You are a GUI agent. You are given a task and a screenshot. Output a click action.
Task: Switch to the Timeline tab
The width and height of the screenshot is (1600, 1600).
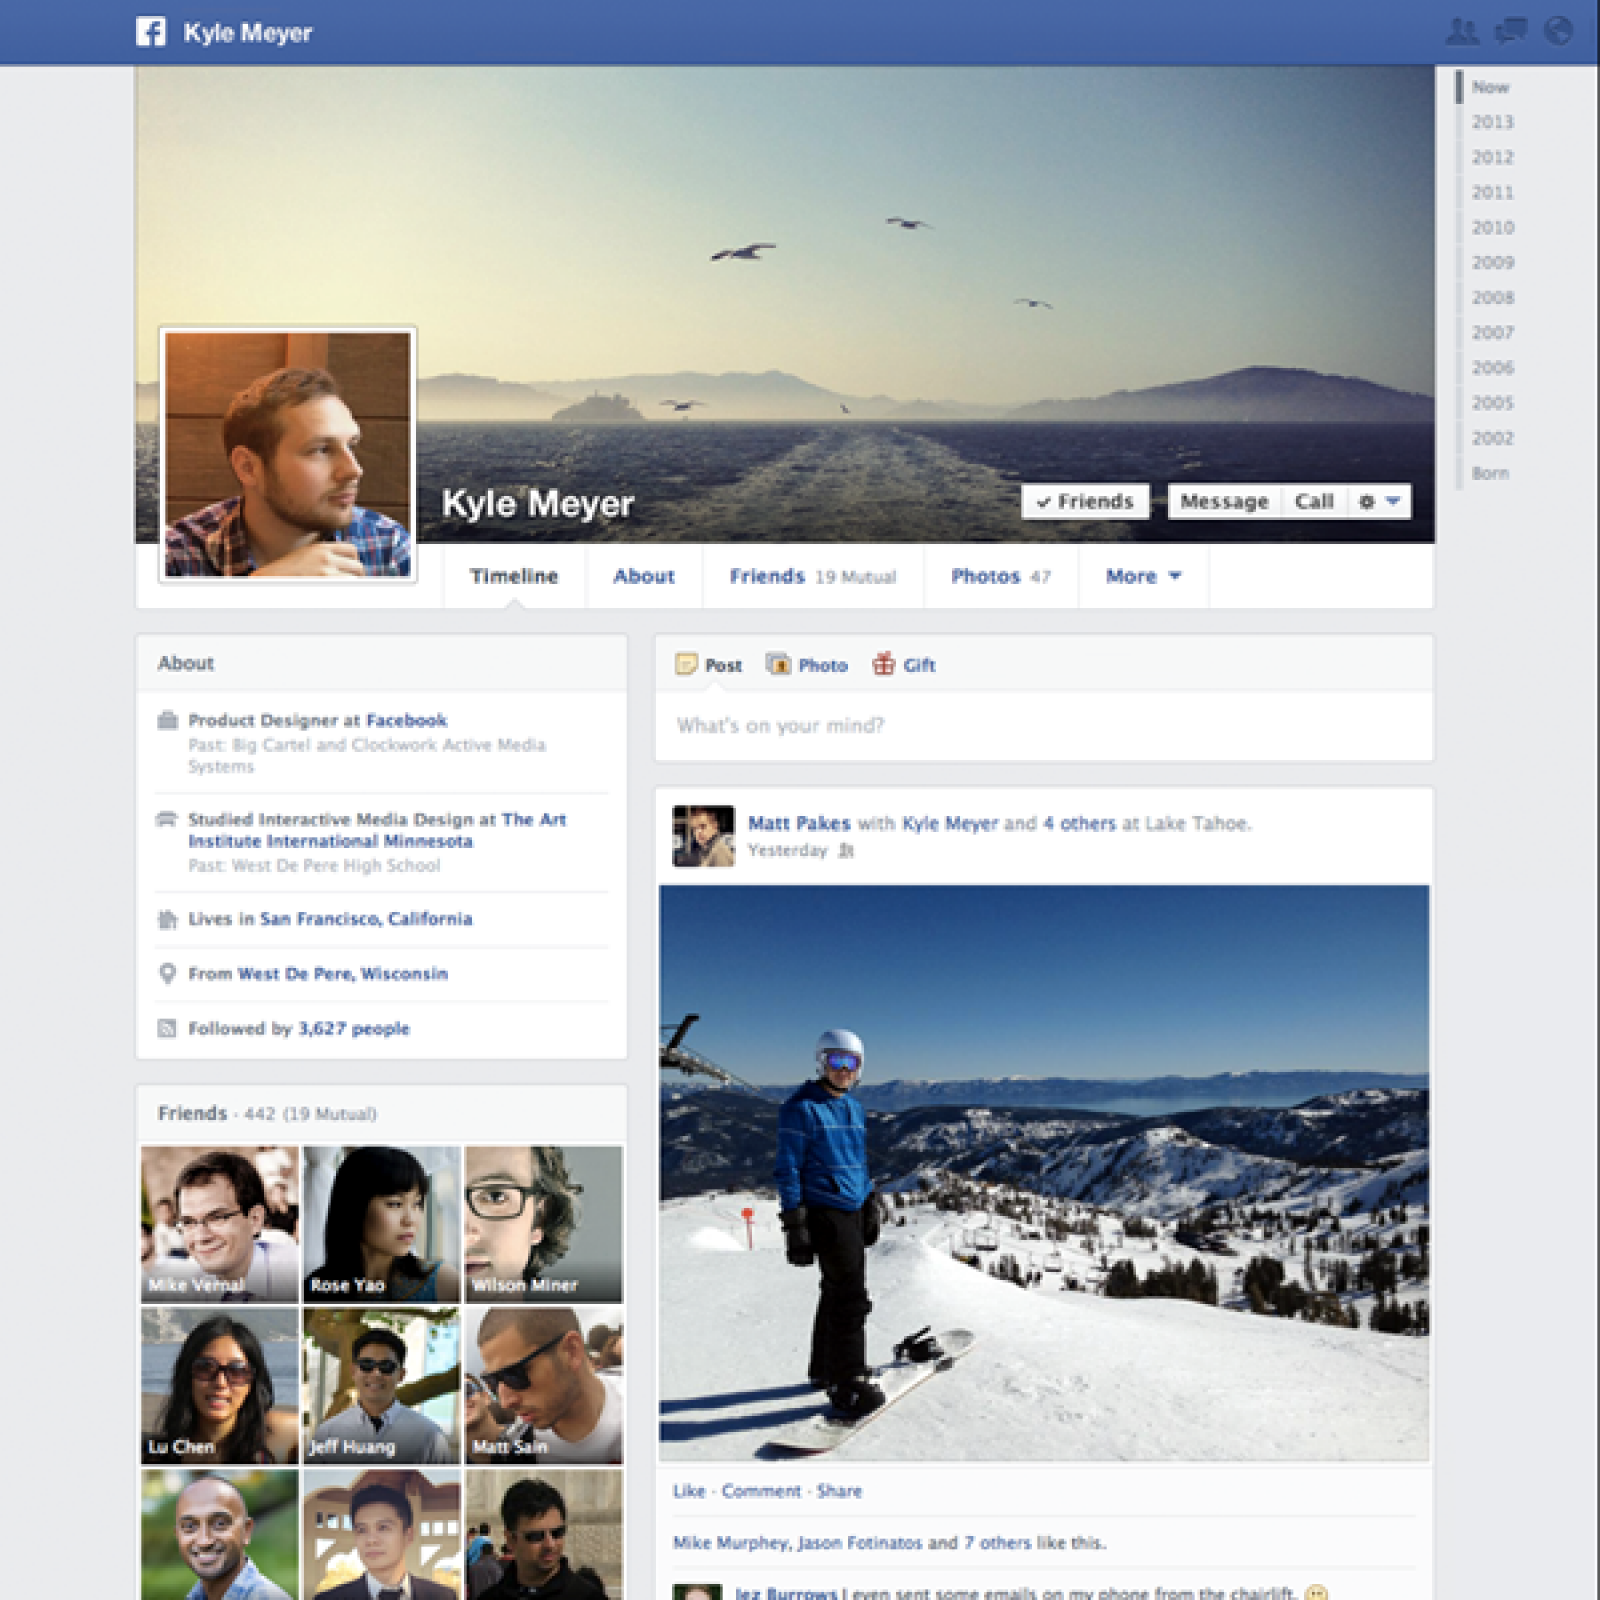point(514,576)
